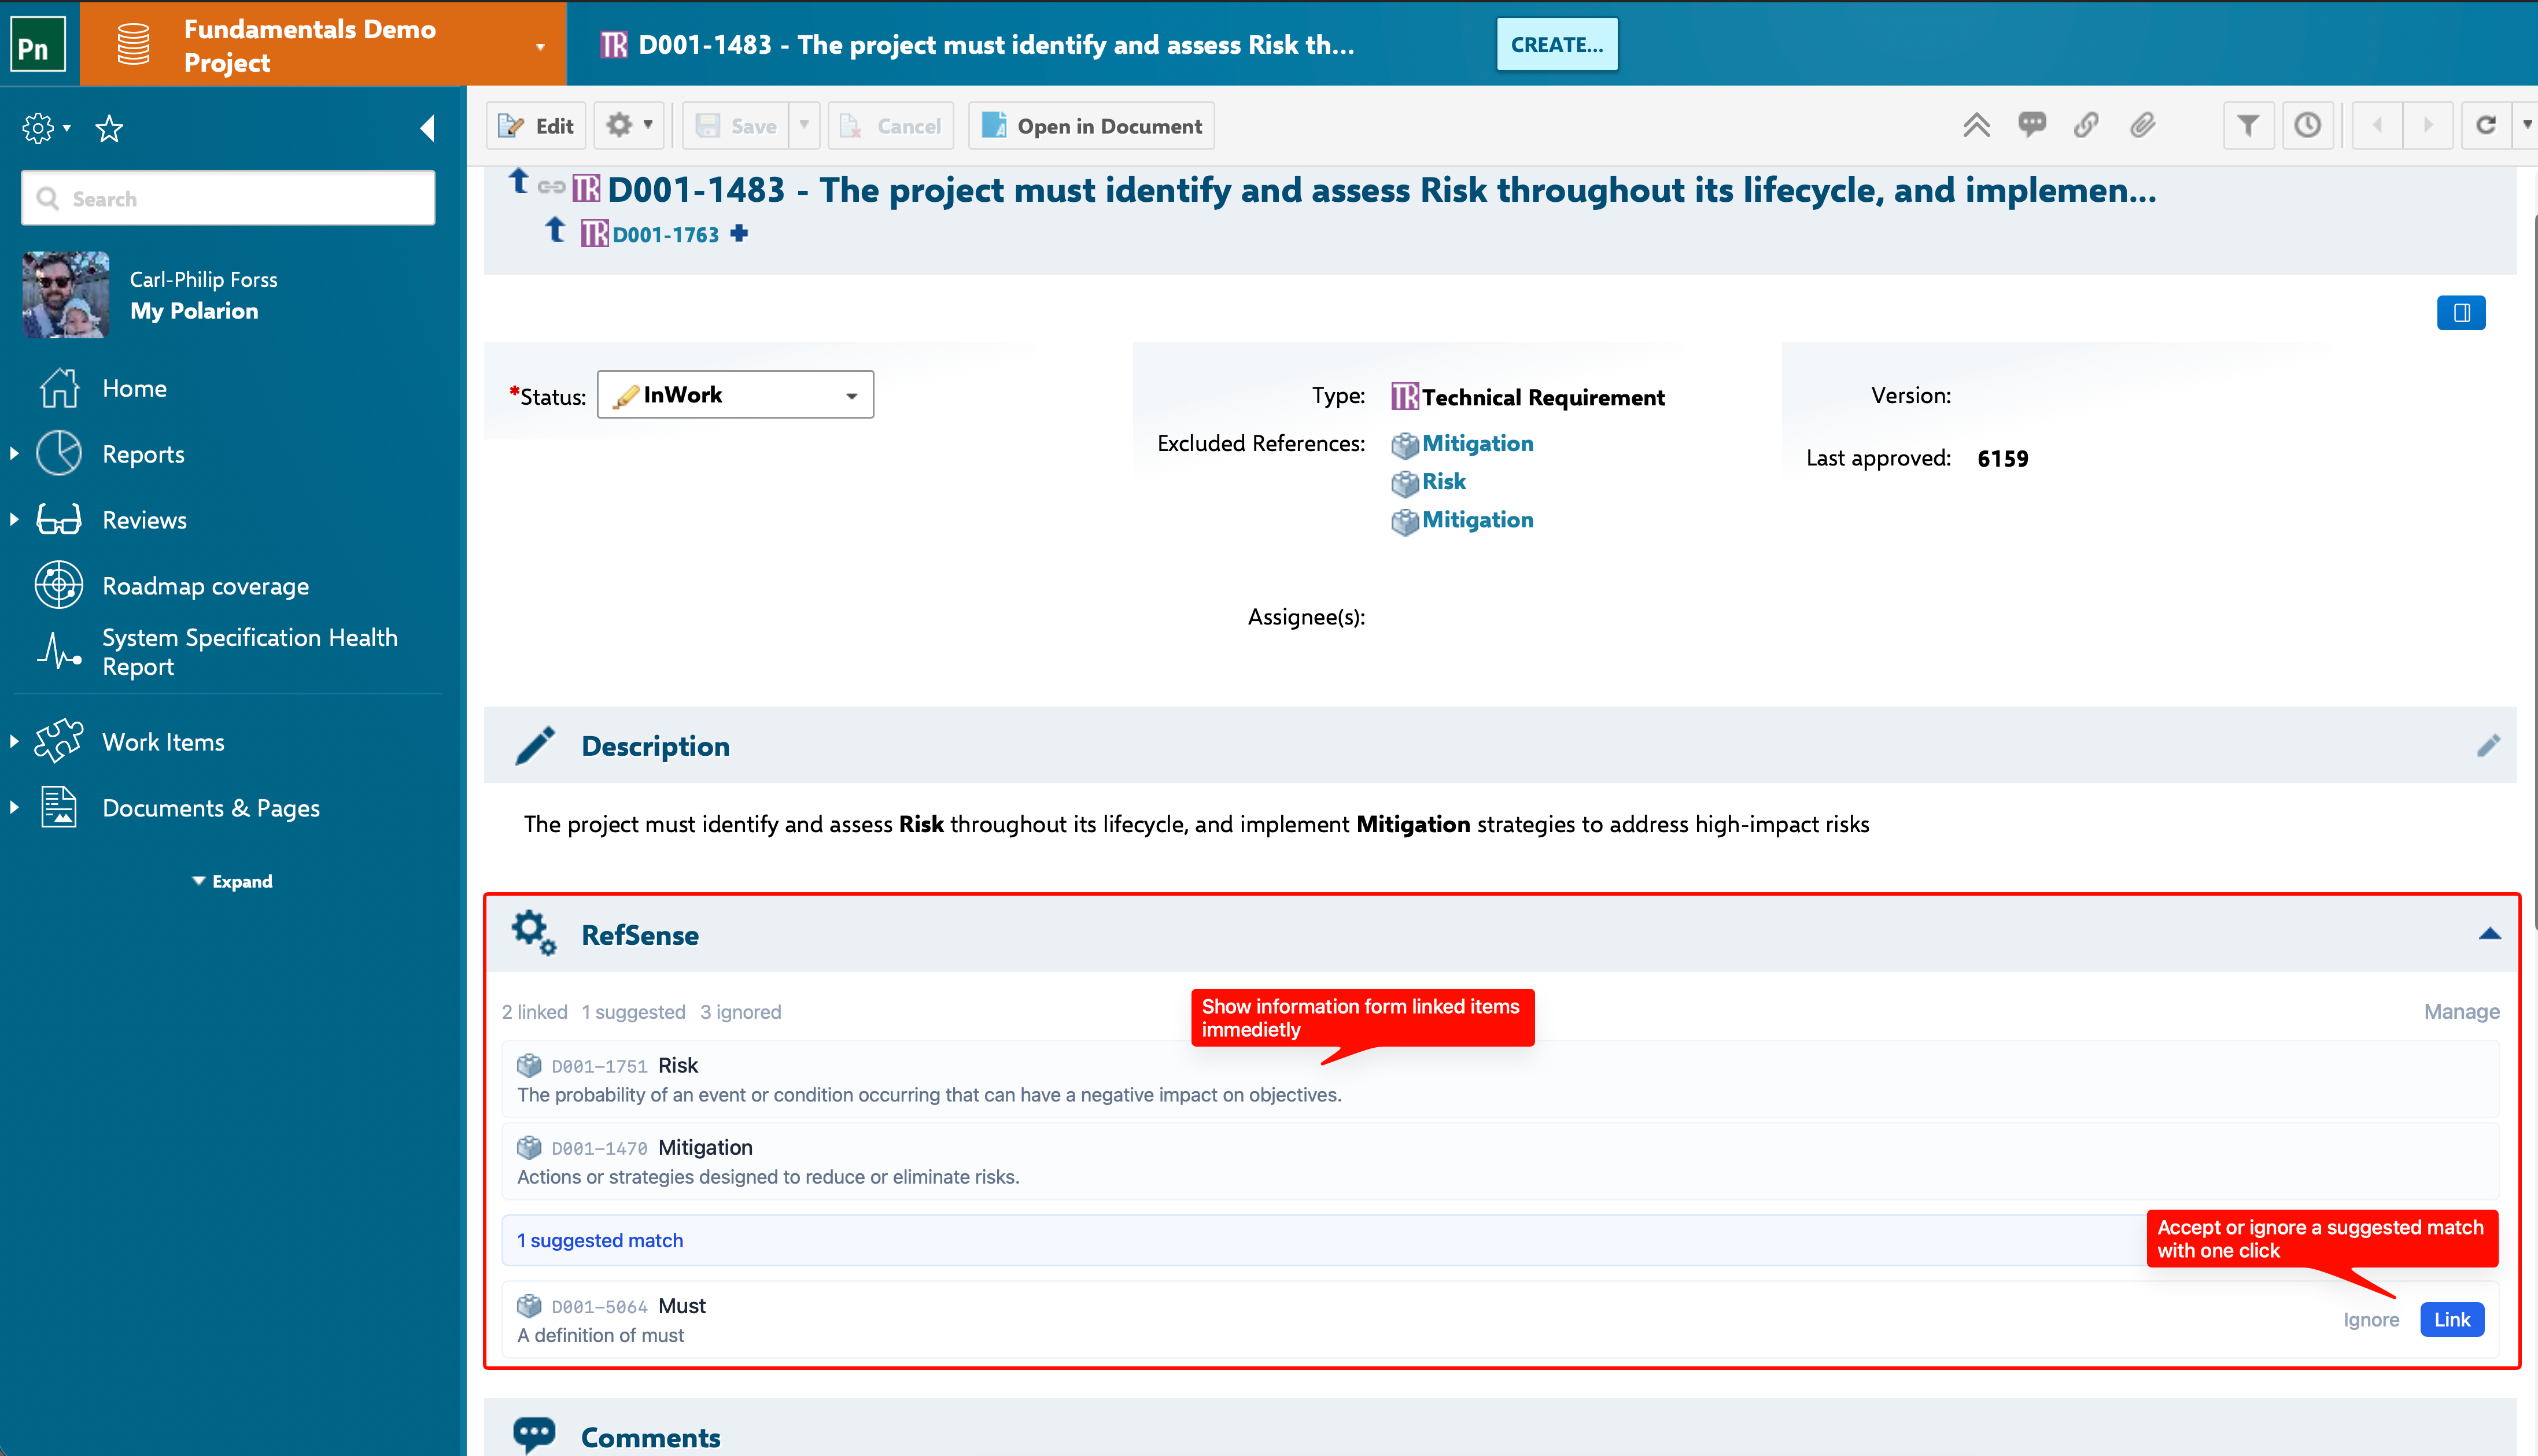Expand the Work Items navigation node
This screenshot has height=1456, width=2538.
14,742
